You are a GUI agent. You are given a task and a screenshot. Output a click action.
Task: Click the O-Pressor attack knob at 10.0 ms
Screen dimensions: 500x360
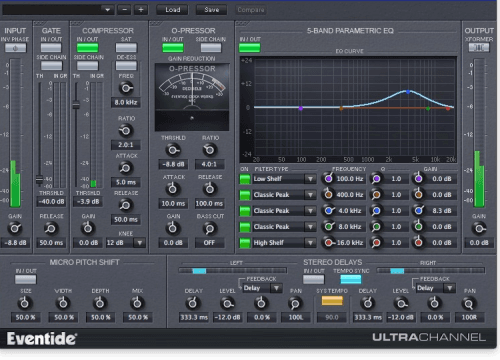click(x=173, y=189)
